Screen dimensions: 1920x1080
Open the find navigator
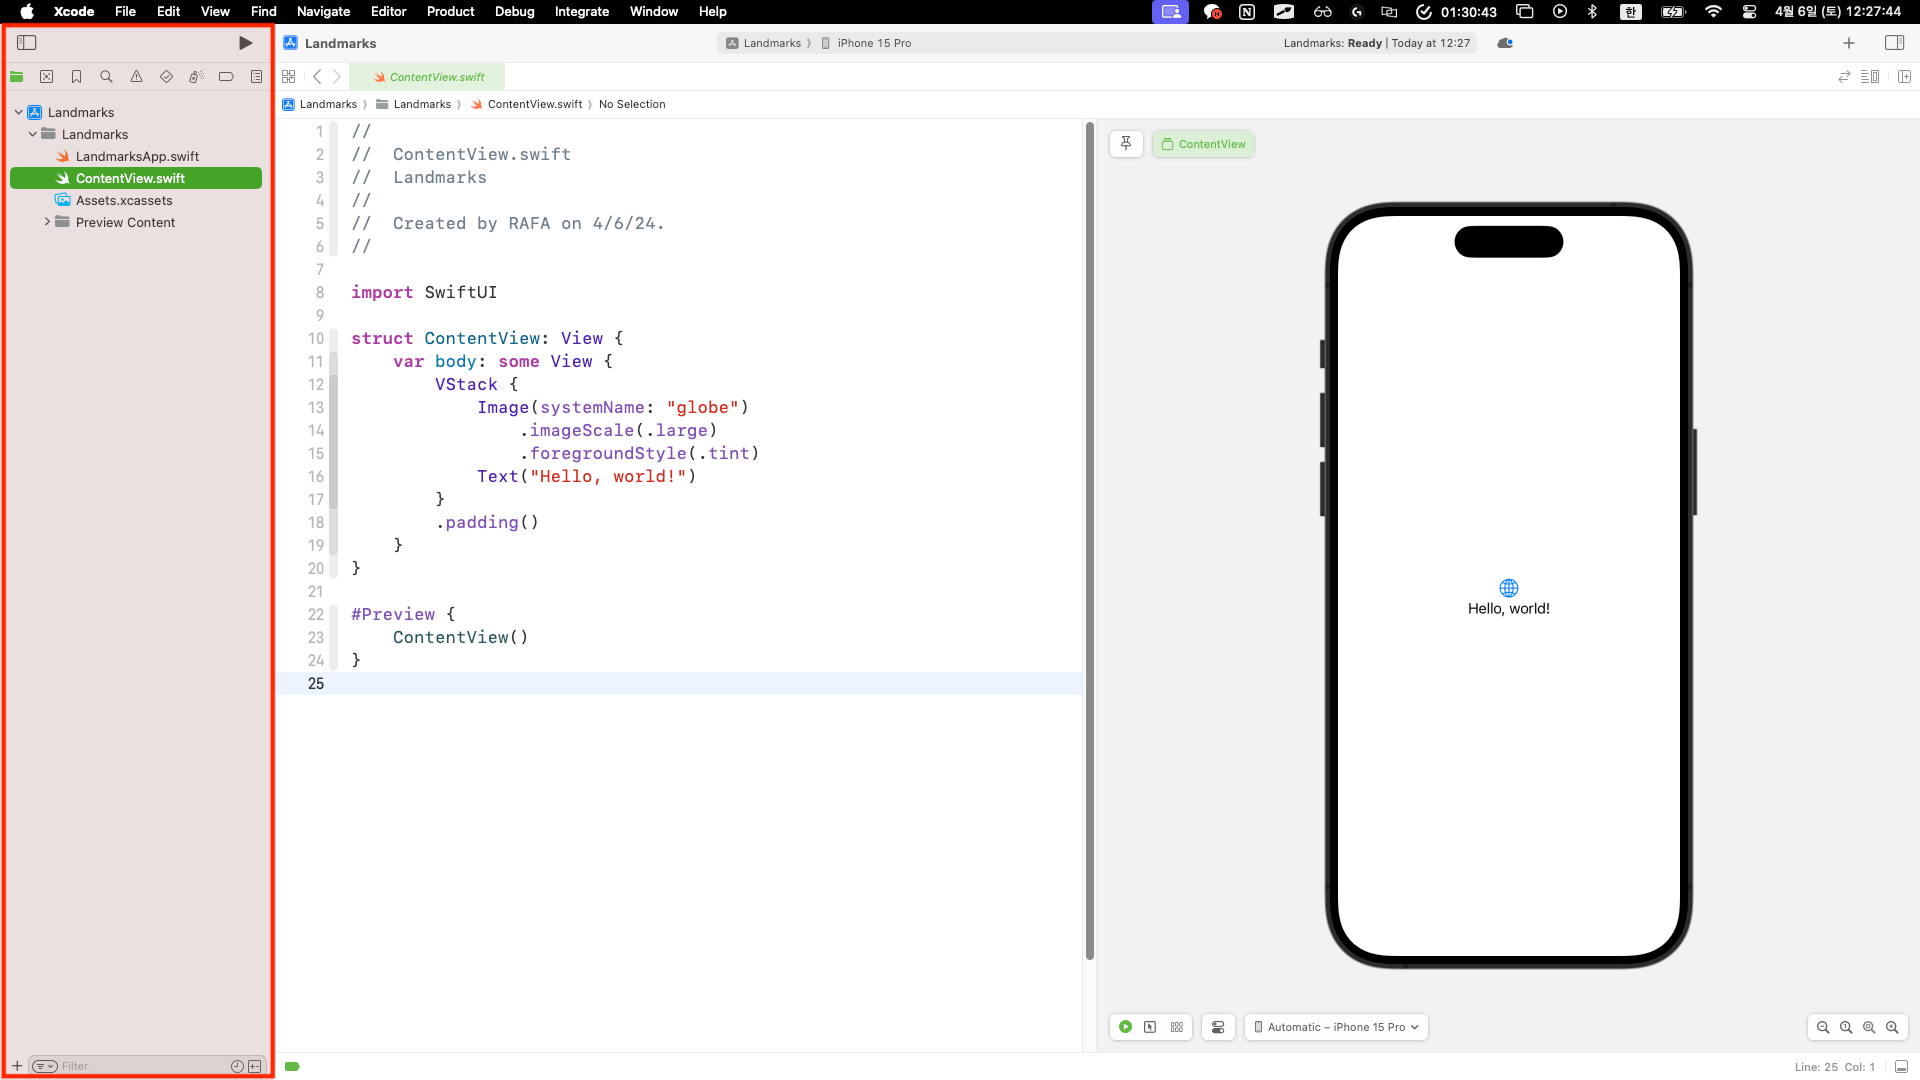[107, 77]
